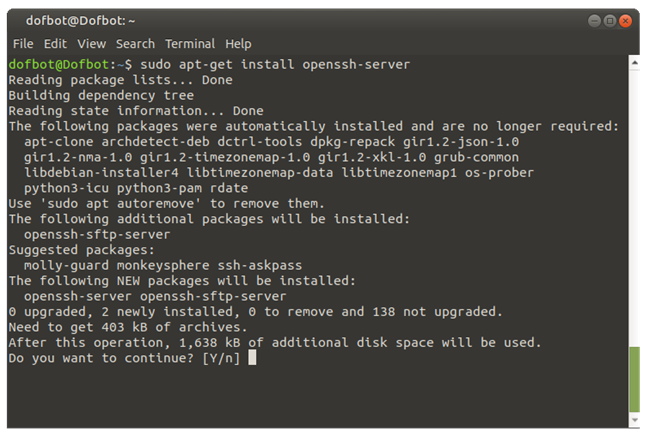Click the sudo apt-get install command text
The height and width of the screenshot is (437, 650).
[275, 64]
